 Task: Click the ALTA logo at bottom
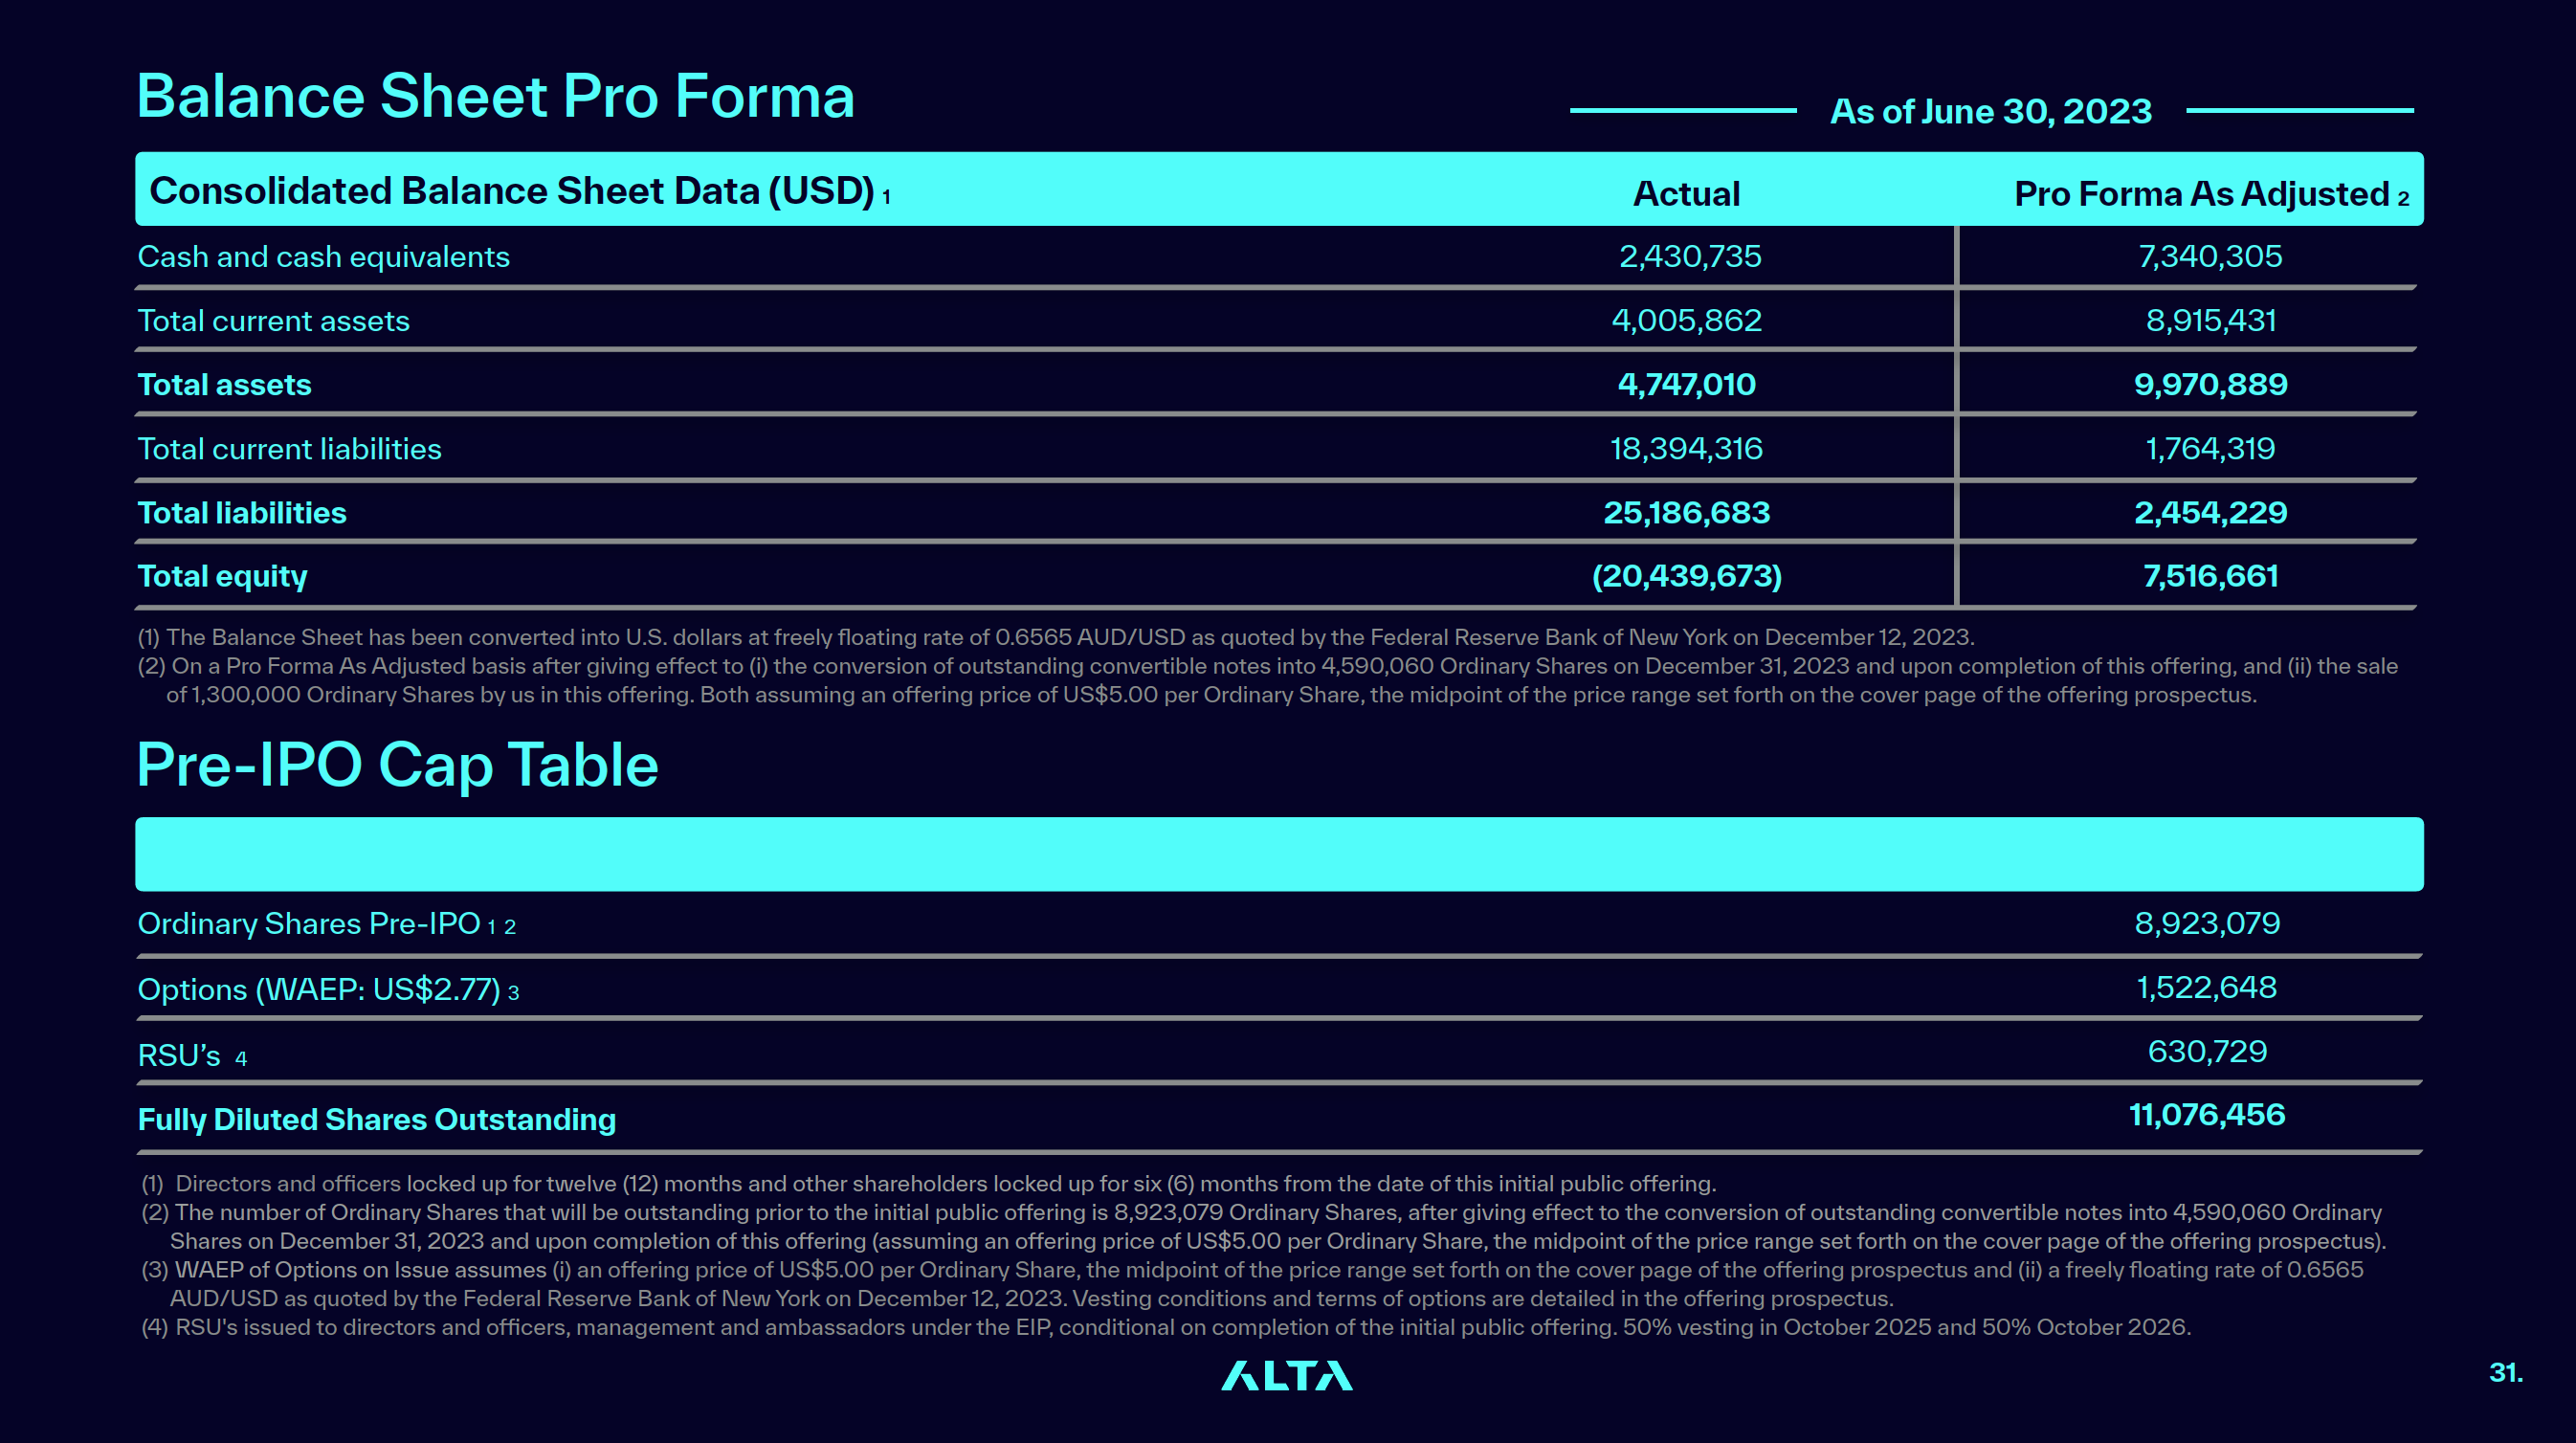[1286, 1376]
